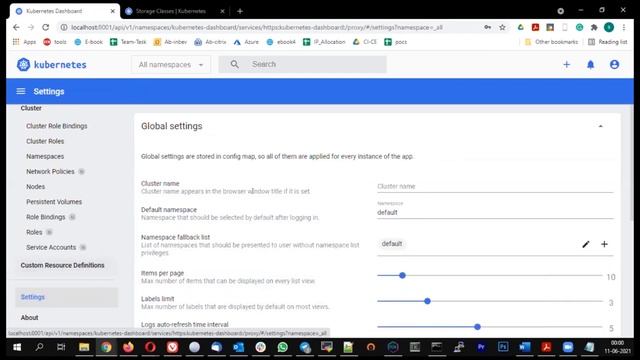Open the Team-Task bookmark
Viewport: 640px width, 360px height.
coord(128,42)
